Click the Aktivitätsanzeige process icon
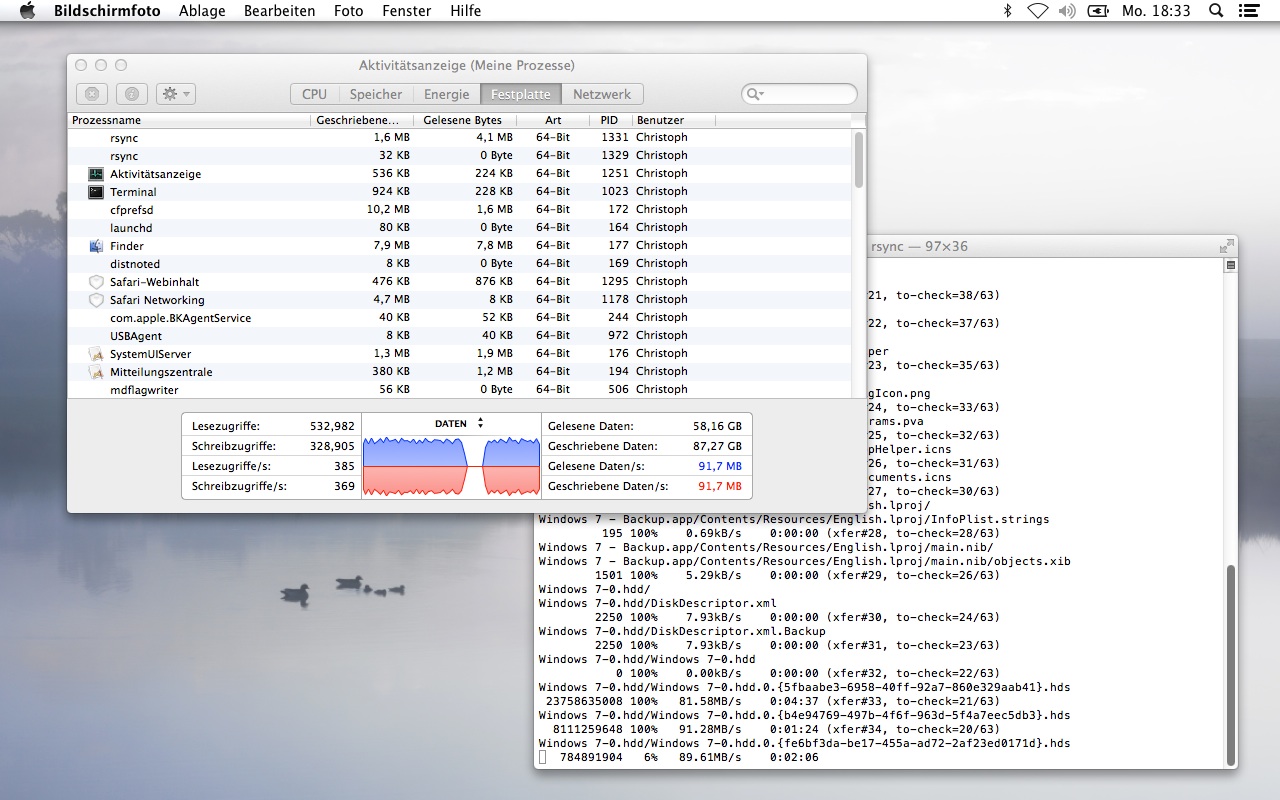1280x800 pixels. [x=96, y=174]
